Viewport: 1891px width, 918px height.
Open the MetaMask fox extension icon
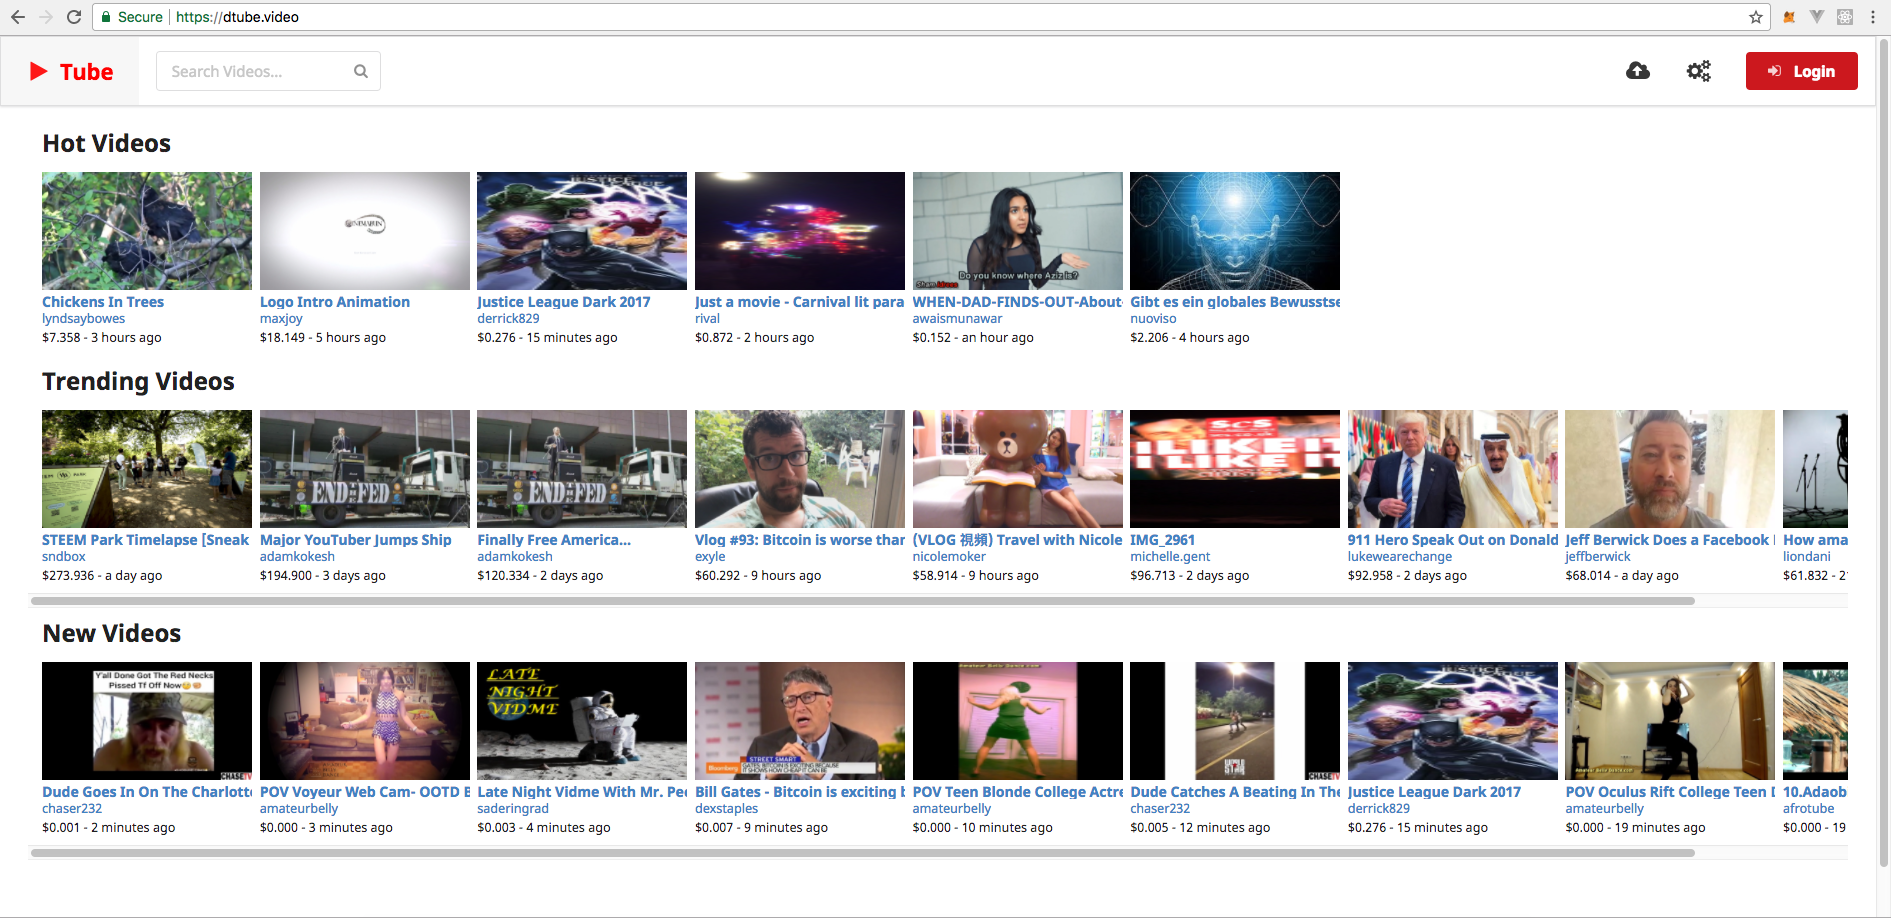click(x=1789, y=17)
